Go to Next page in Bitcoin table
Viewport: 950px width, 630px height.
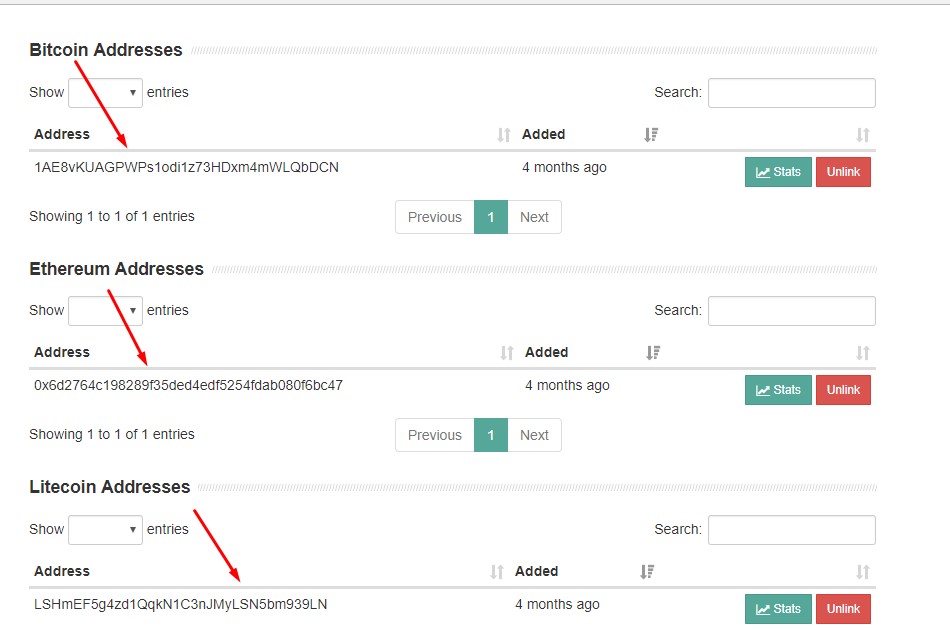534,217
